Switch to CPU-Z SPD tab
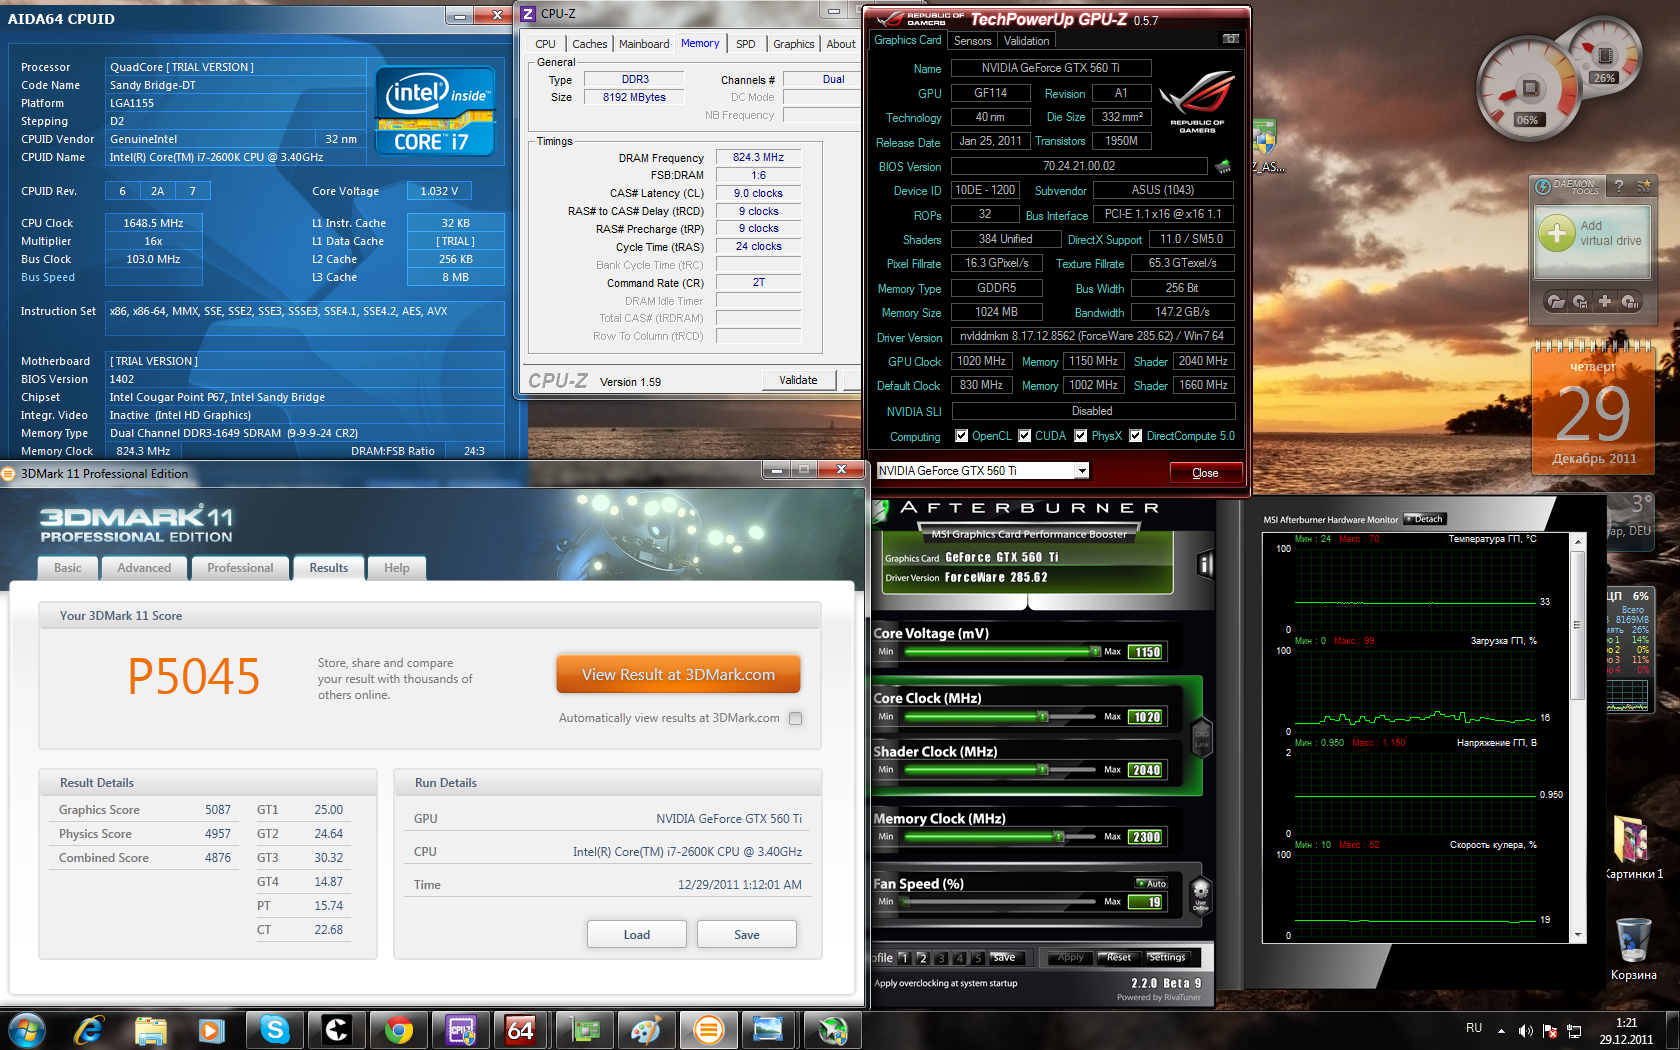Image resolution: width=1680 pixels, height=1050 pixels. (746, 44)
